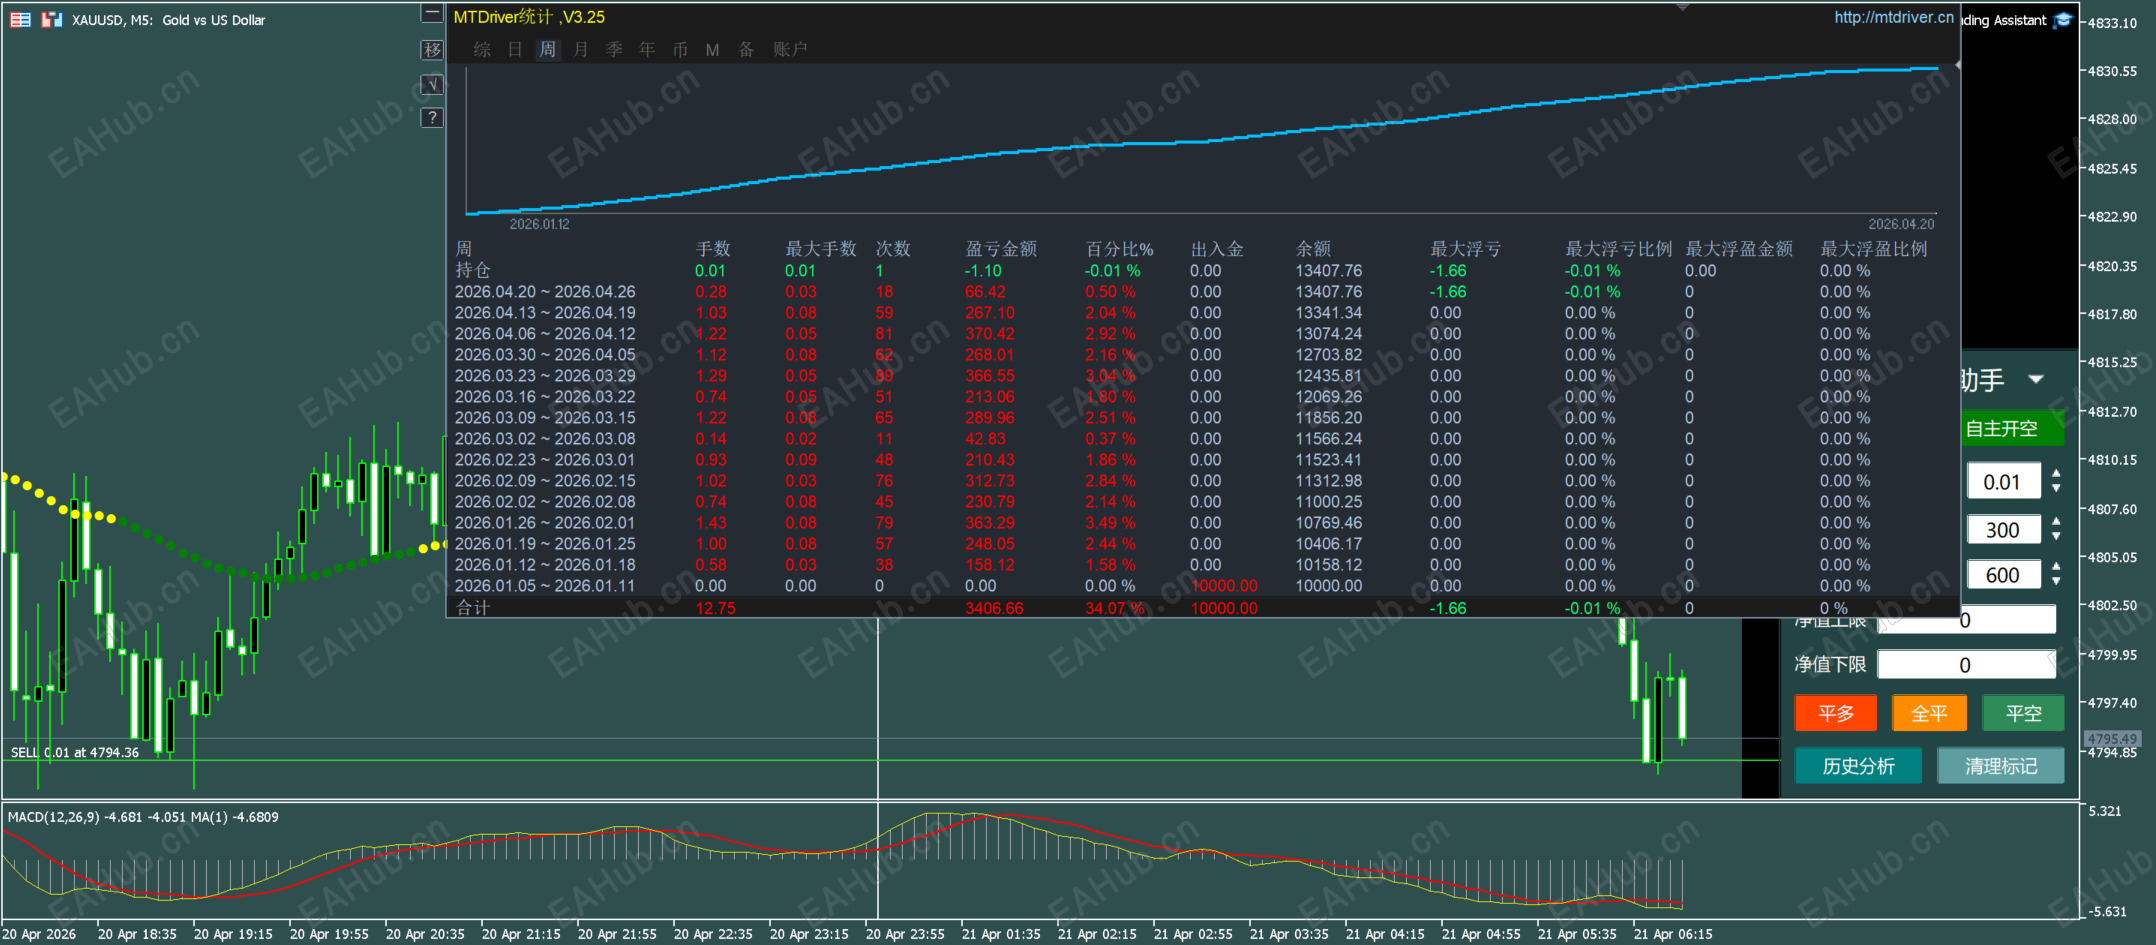Click the 净值下限 input field

click(1966, 665)
